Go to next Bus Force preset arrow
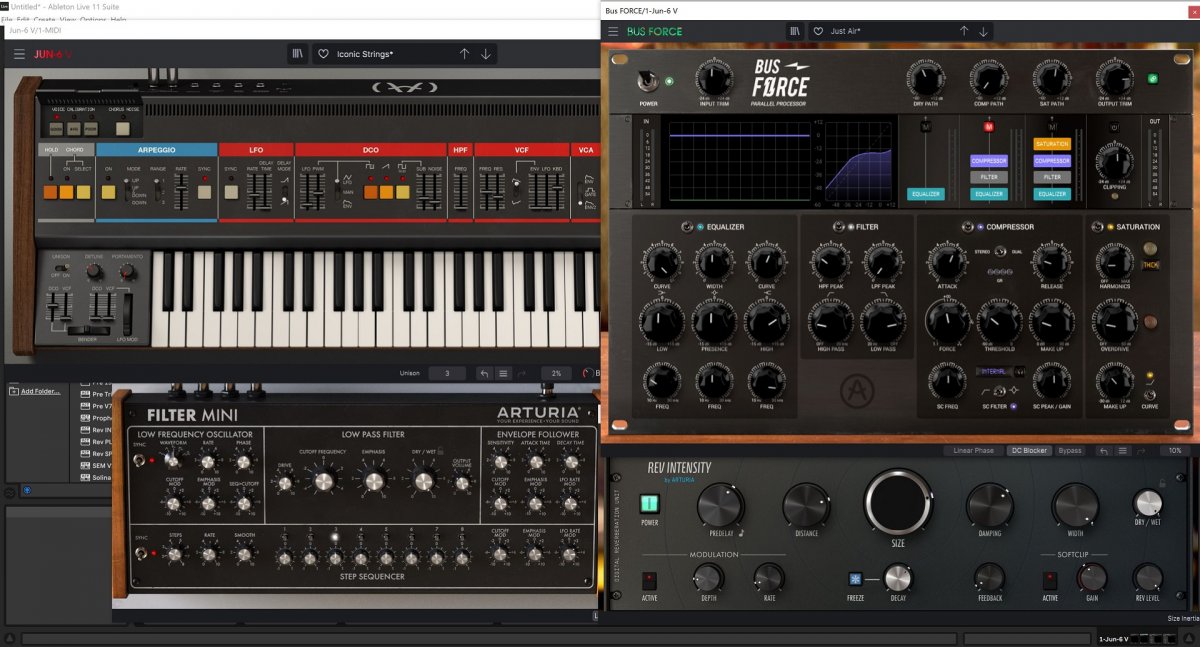This screenshot has height=647, width=1200. [x=983, y=31]
